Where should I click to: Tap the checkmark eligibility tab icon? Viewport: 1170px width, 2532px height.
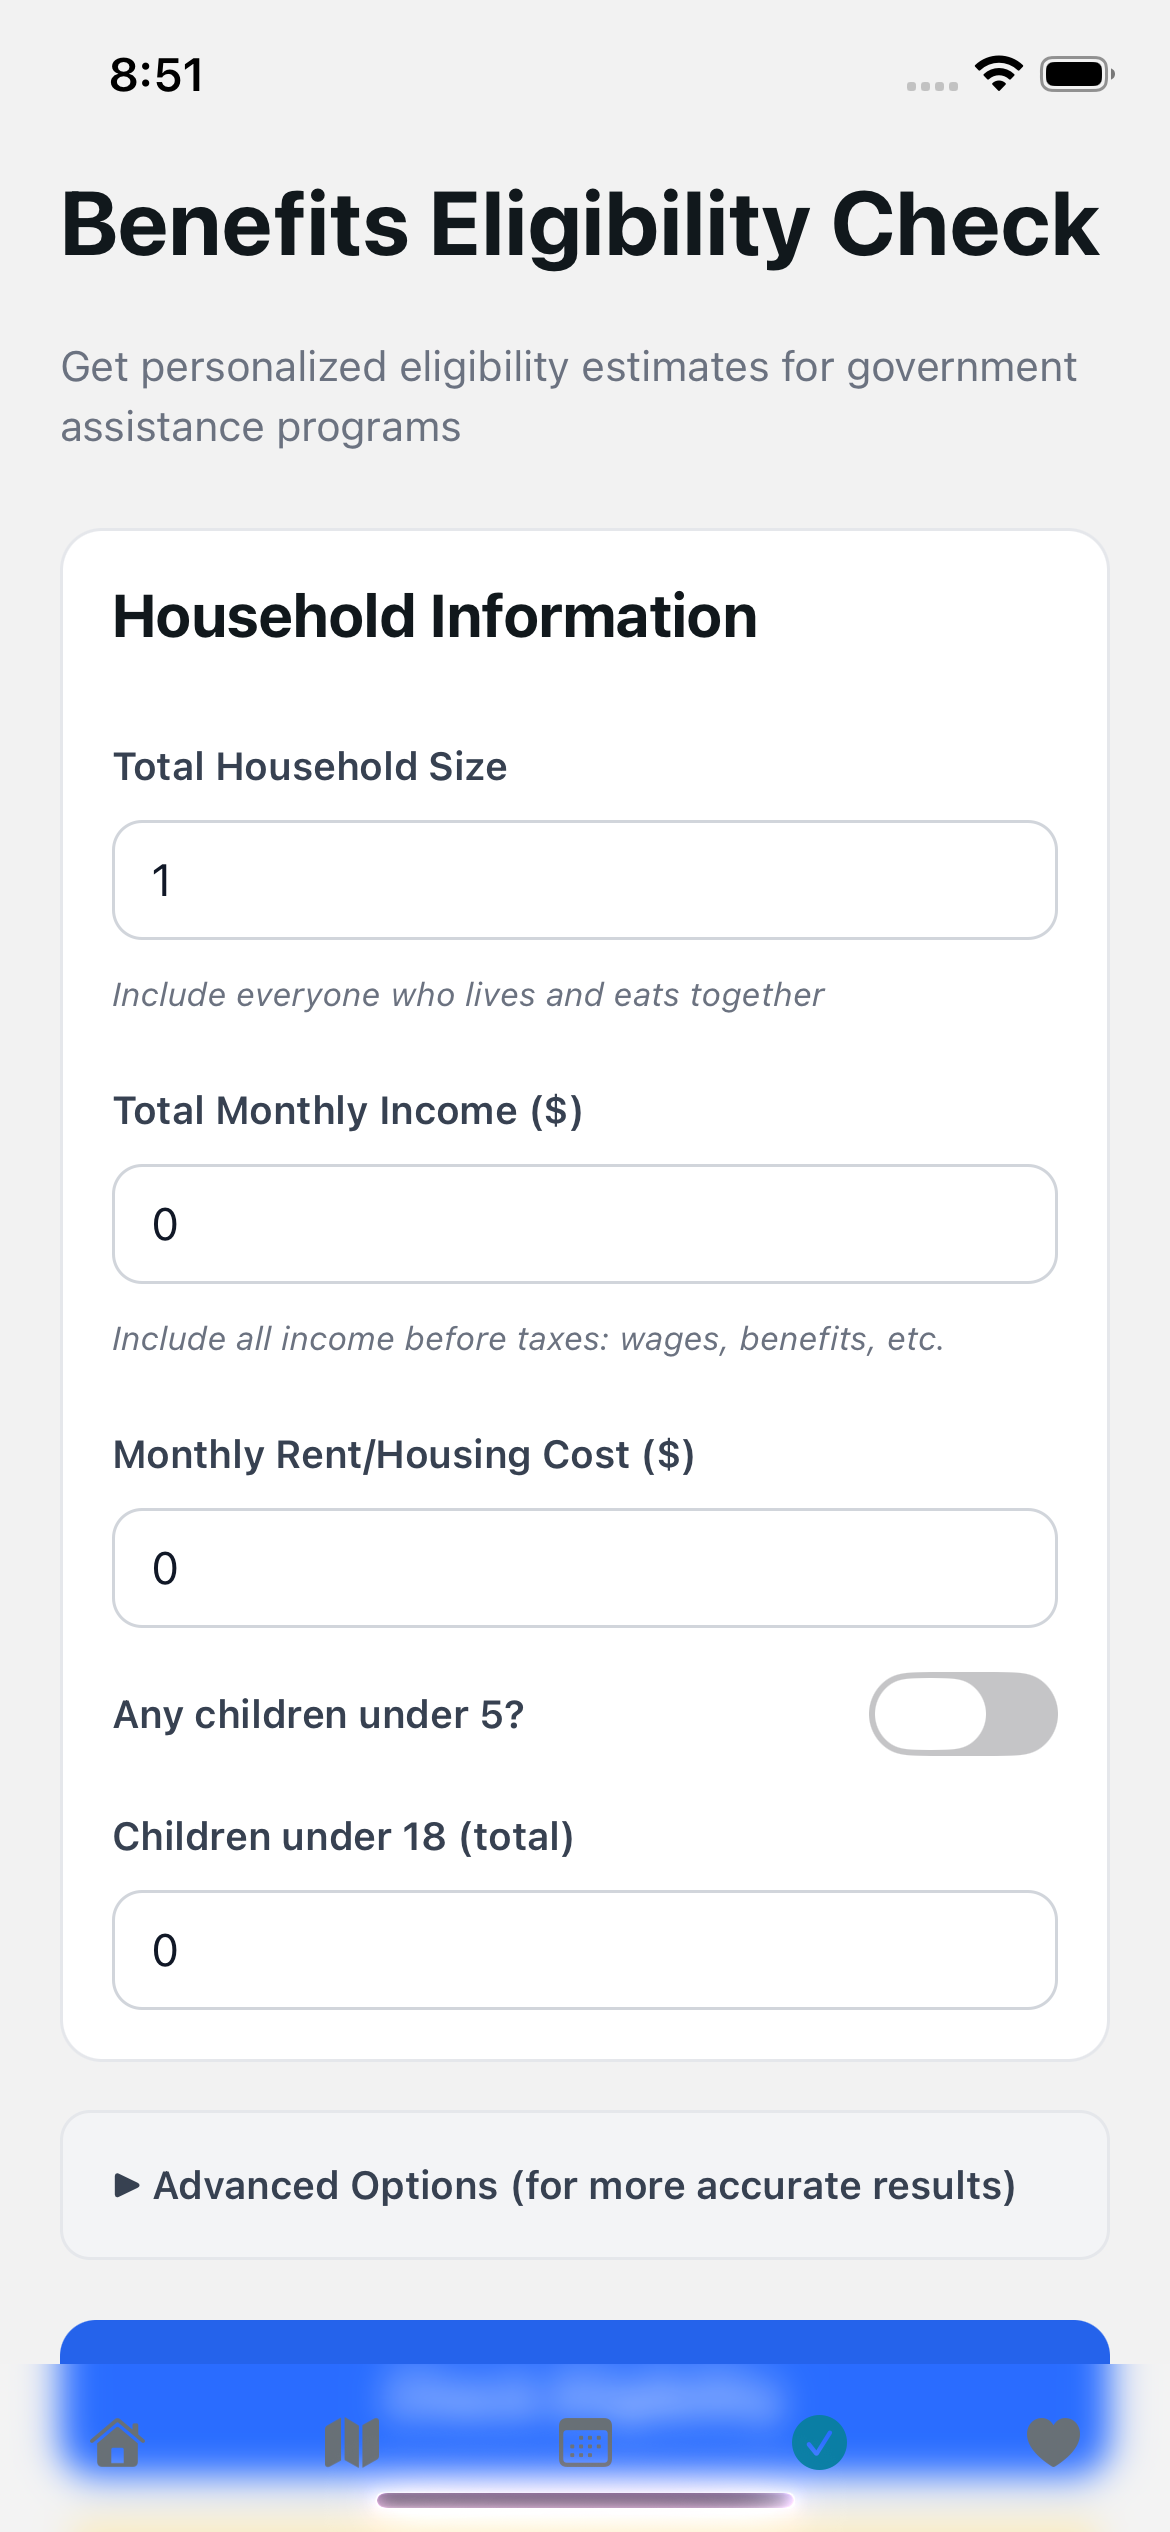(819, 2443)
